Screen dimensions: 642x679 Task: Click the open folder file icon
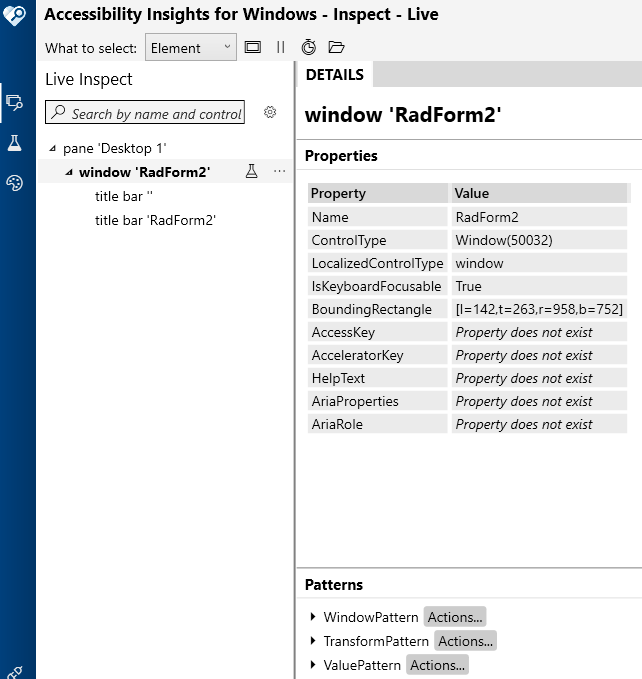336,47
